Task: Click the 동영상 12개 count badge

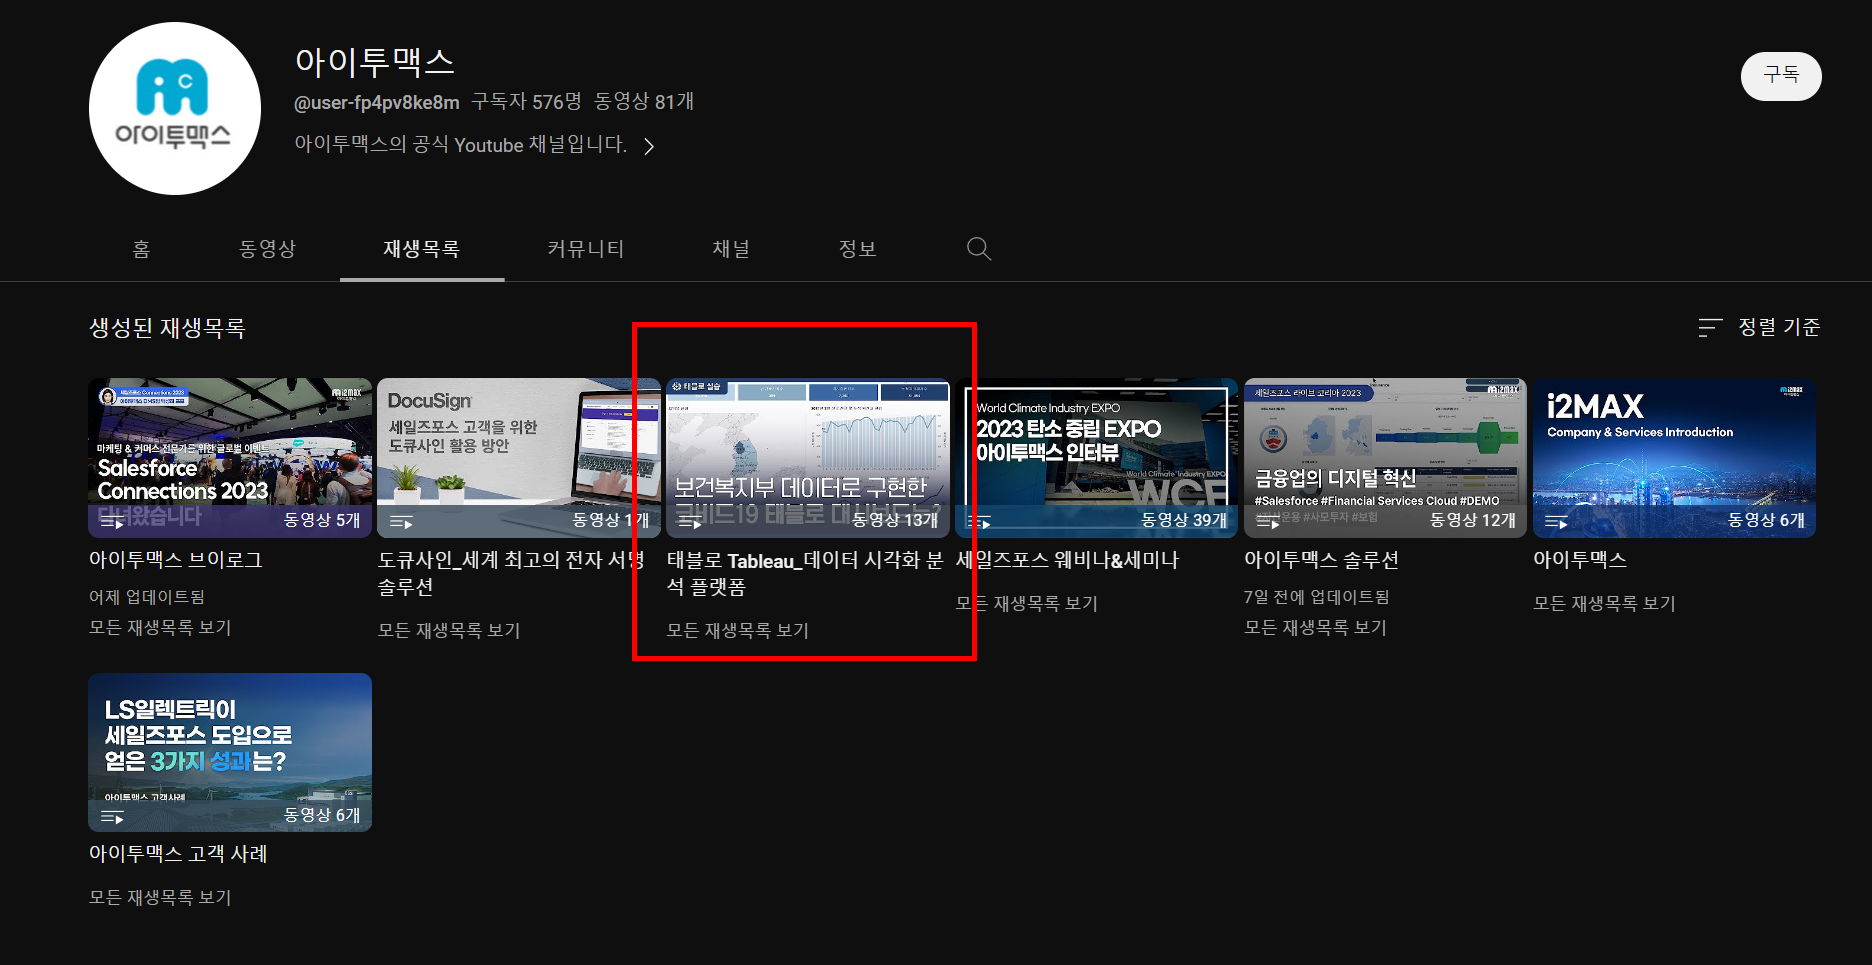Action: point(1473,520)
